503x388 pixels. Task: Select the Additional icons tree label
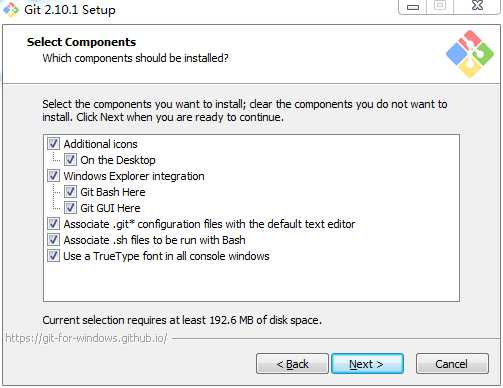point(100,144)
